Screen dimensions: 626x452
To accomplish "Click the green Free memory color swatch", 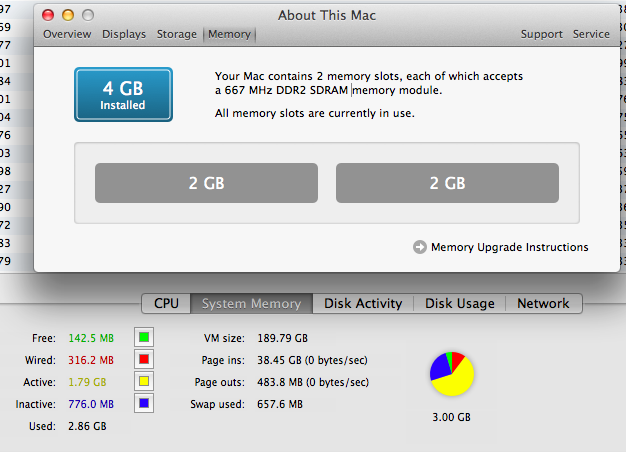I will 144,337.
